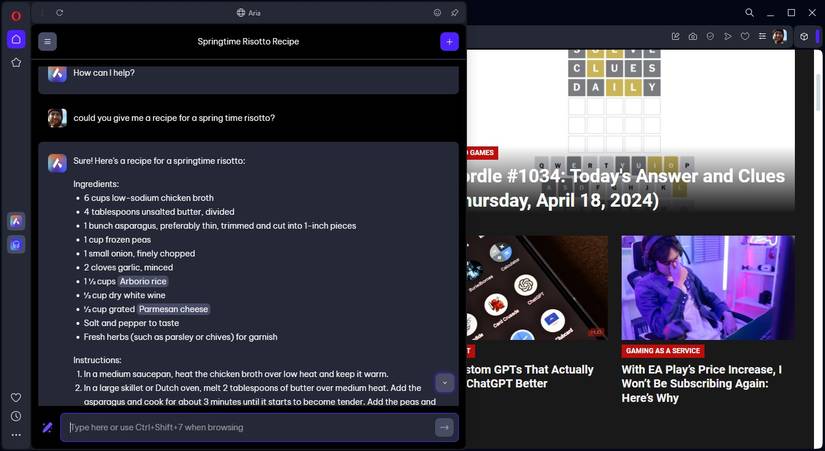Click '1 small onion, finely chopped' line
This screenshot has height=451, width=825.
(x=139, y=254)
